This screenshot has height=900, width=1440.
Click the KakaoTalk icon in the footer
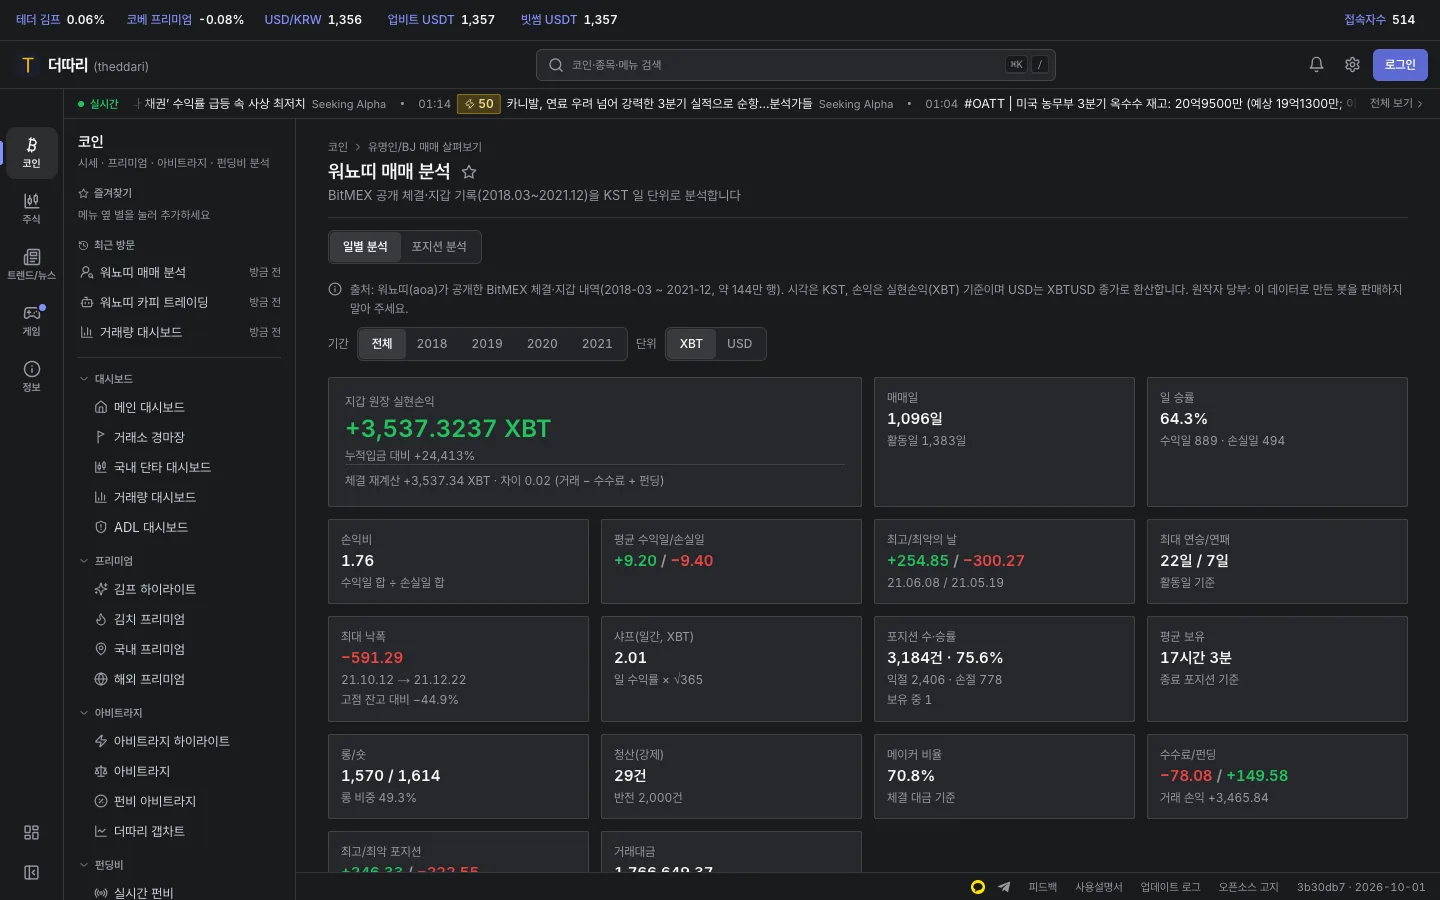(x=978, y=887)
